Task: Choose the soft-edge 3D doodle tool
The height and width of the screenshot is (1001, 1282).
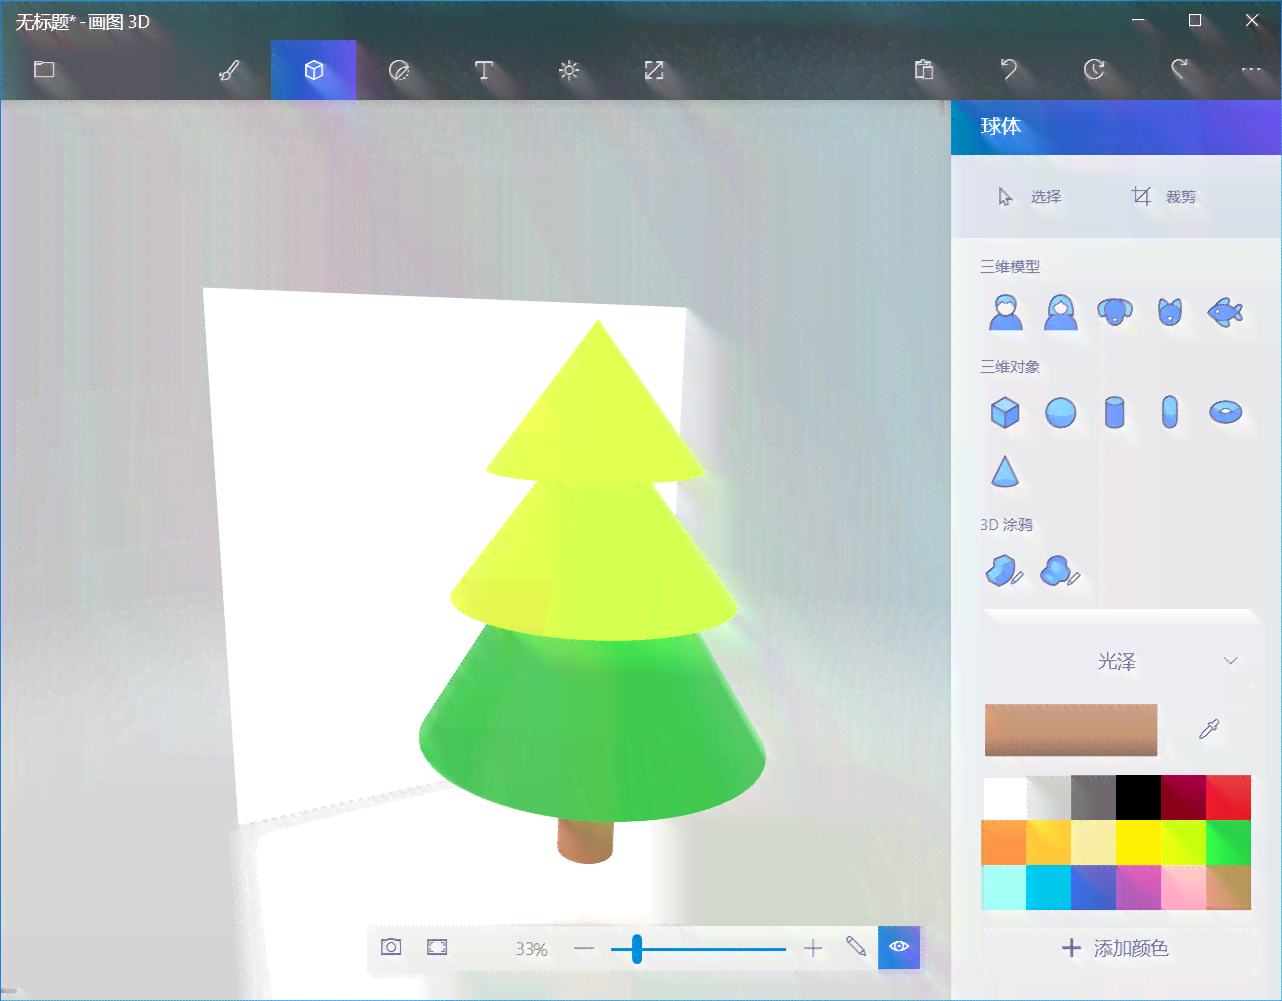Action: (1060, 571)
